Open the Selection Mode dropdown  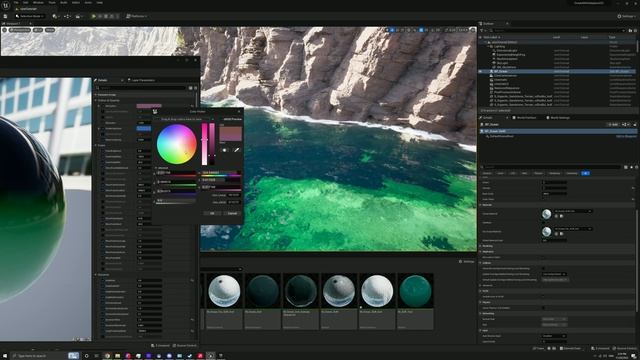29,16
